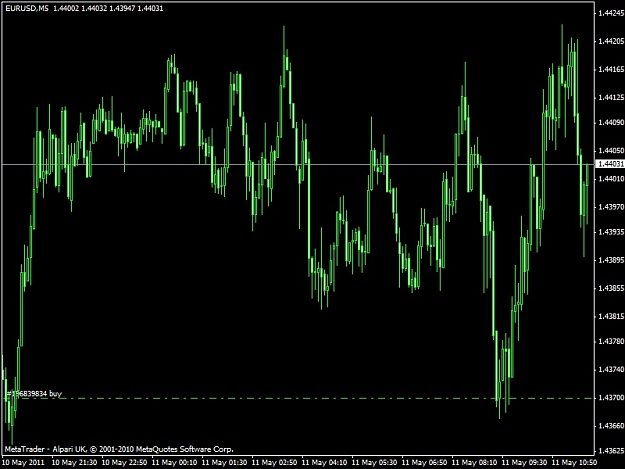
Task: Click the 1.43740 price axis label
Action: tap(611, 369)
